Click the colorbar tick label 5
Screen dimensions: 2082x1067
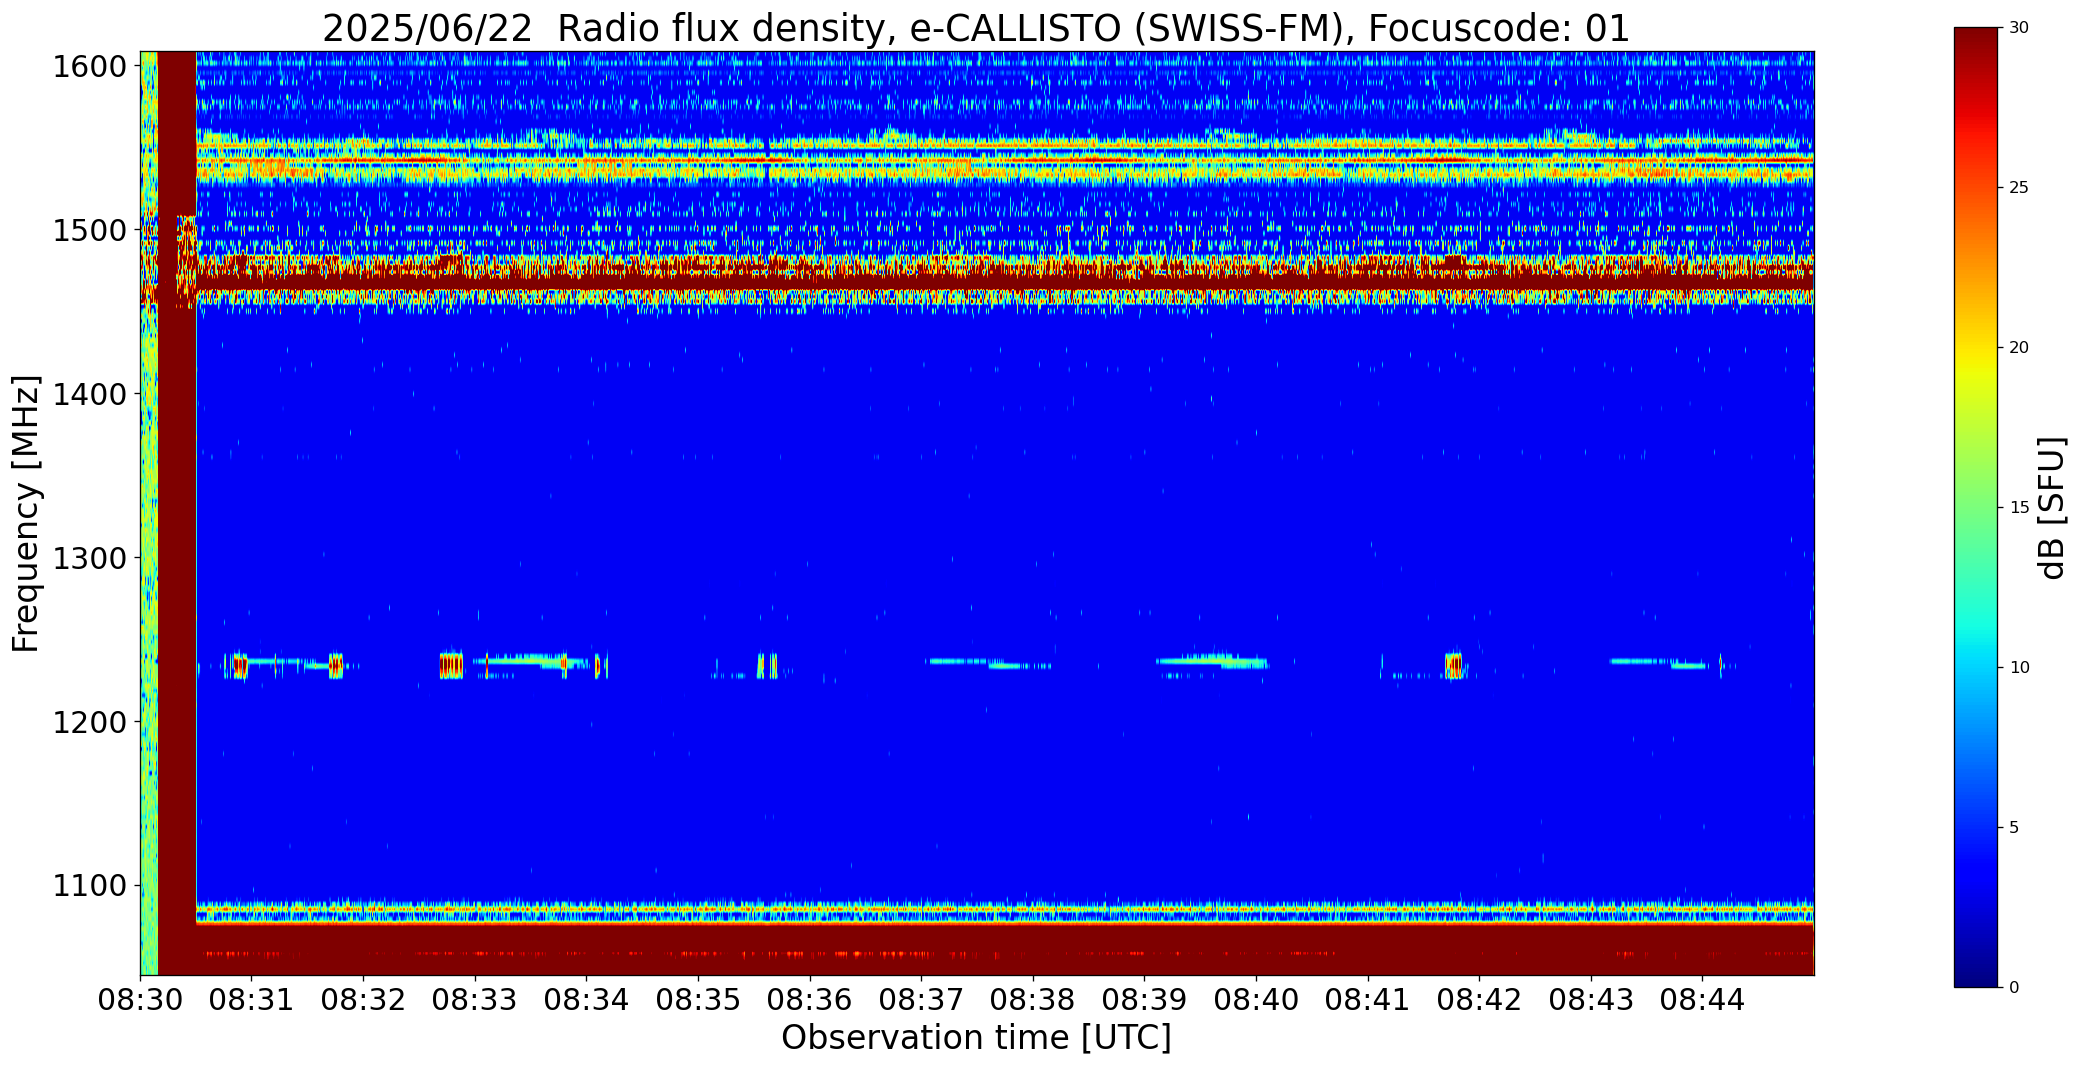point(2015,827)
